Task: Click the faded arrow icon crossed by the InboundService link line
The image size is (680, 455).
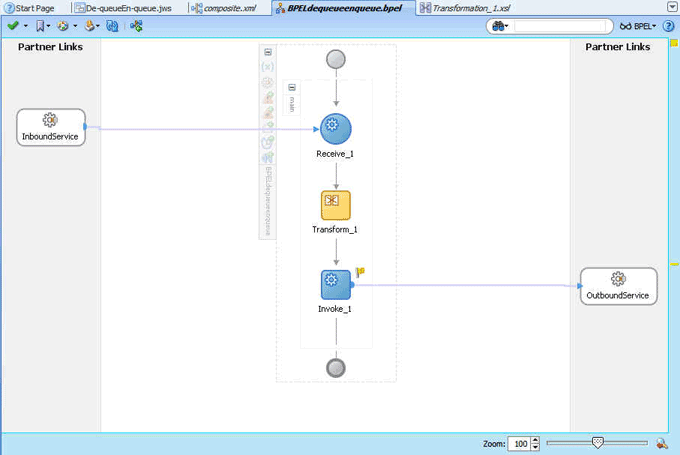Action: [x=268, y=127]
